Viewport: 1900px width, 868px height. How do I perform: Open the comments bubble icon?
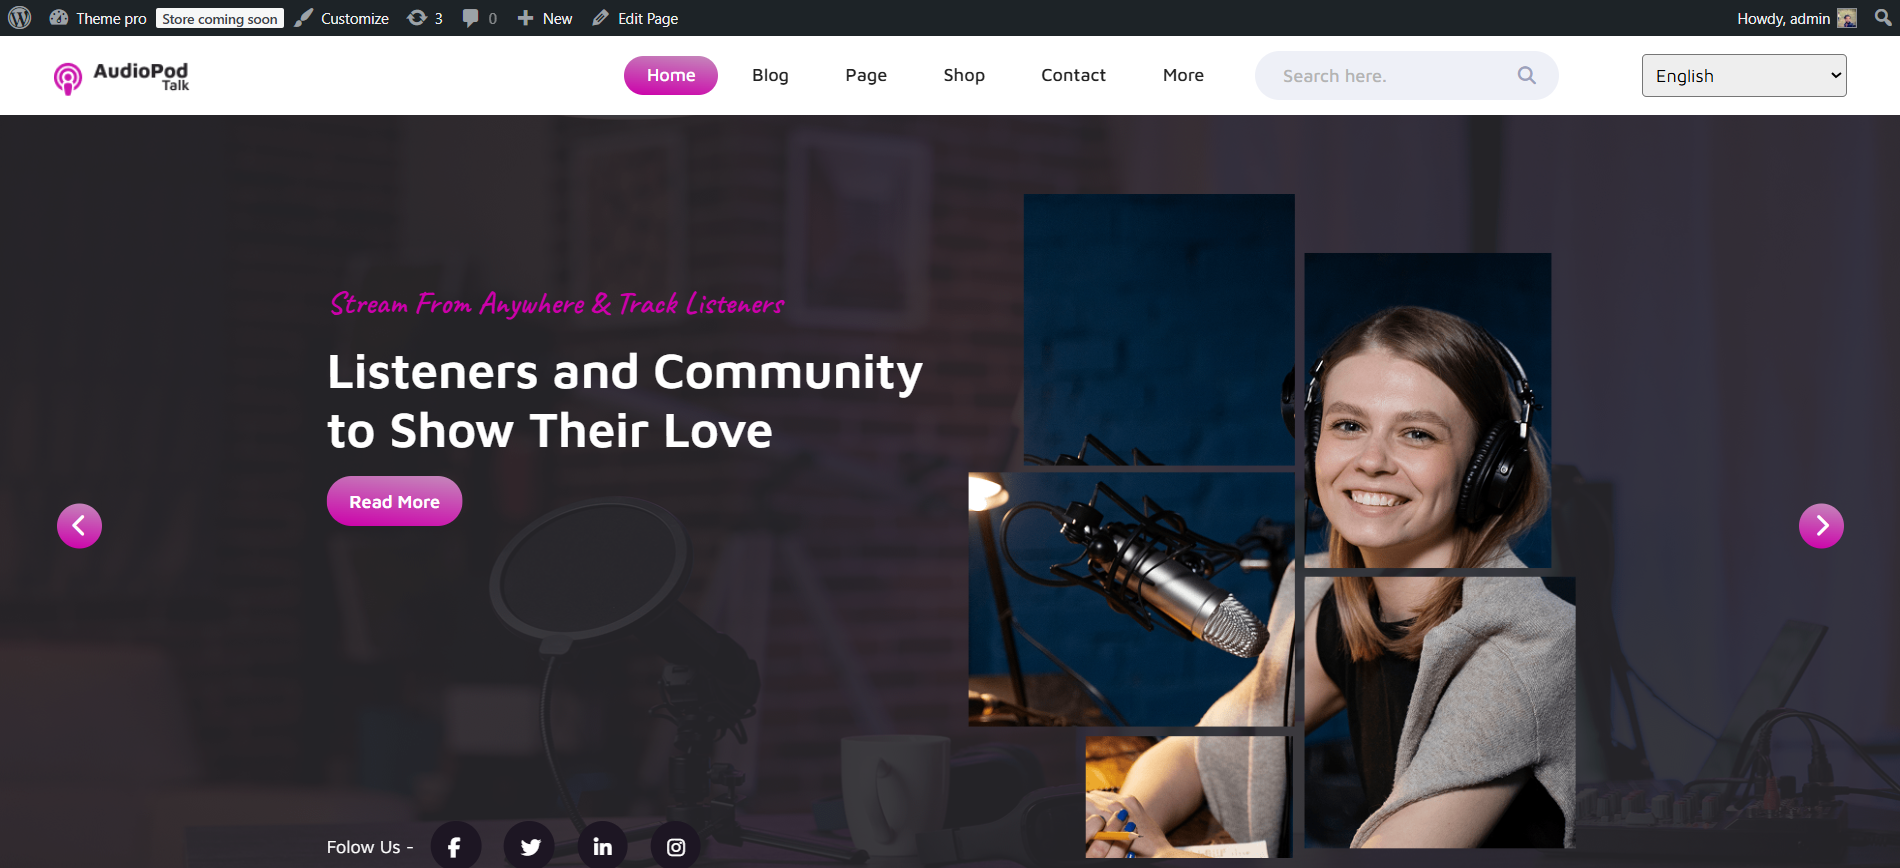[x=479, y=18]
